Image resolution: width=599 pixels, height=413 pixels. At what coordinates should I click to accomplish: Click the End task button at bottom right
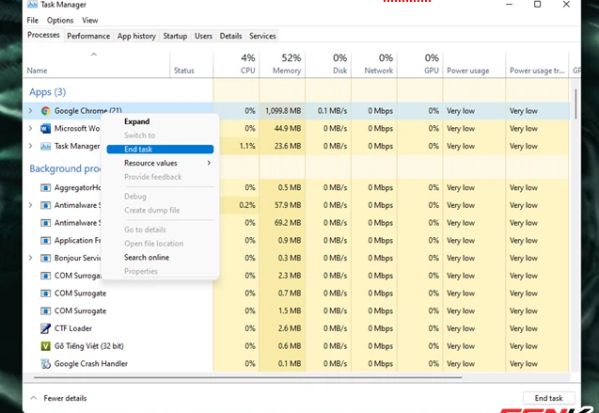point(549,398)
